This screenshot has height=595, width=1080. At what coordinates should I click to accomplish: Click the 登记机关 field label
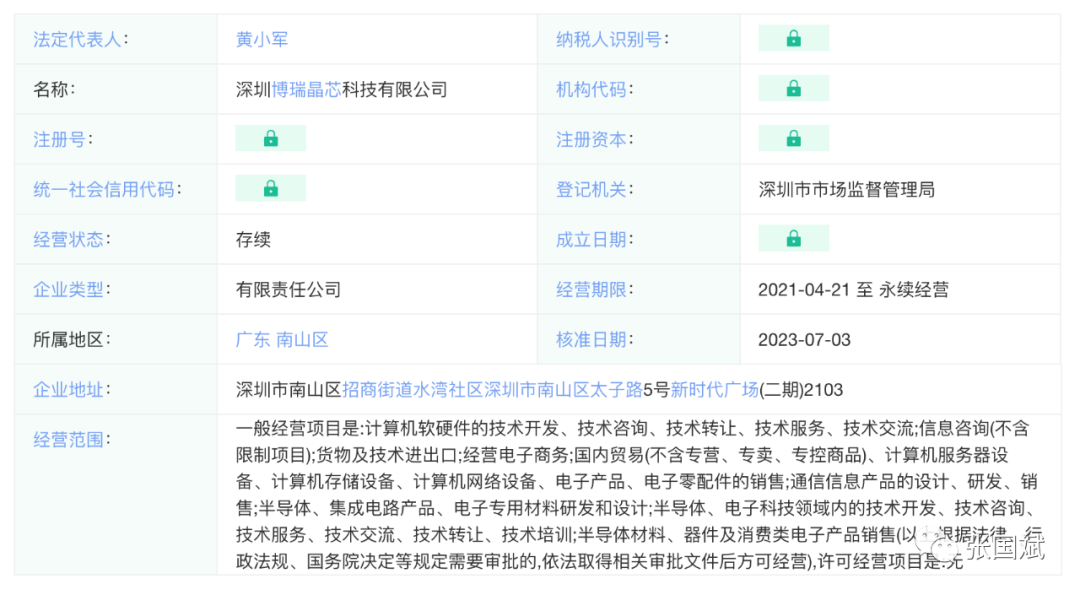(591, 189)
